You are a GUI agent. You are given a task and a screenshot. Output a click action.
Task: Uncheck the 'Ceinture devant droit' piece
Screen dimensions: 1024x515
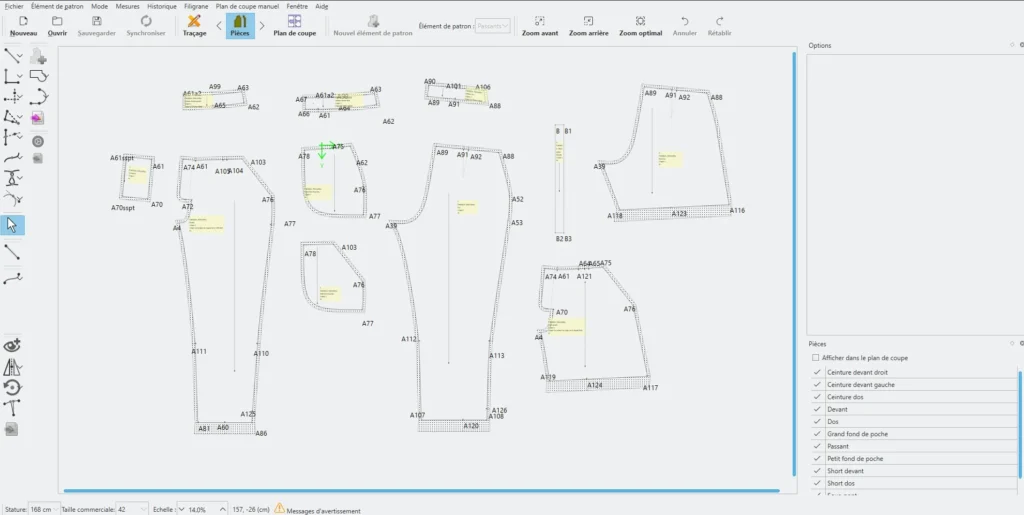(817, 373)
